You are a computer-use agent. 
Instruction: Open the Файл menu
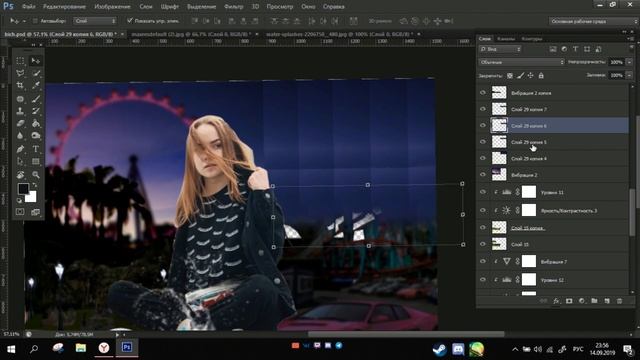tap(28, 7)
